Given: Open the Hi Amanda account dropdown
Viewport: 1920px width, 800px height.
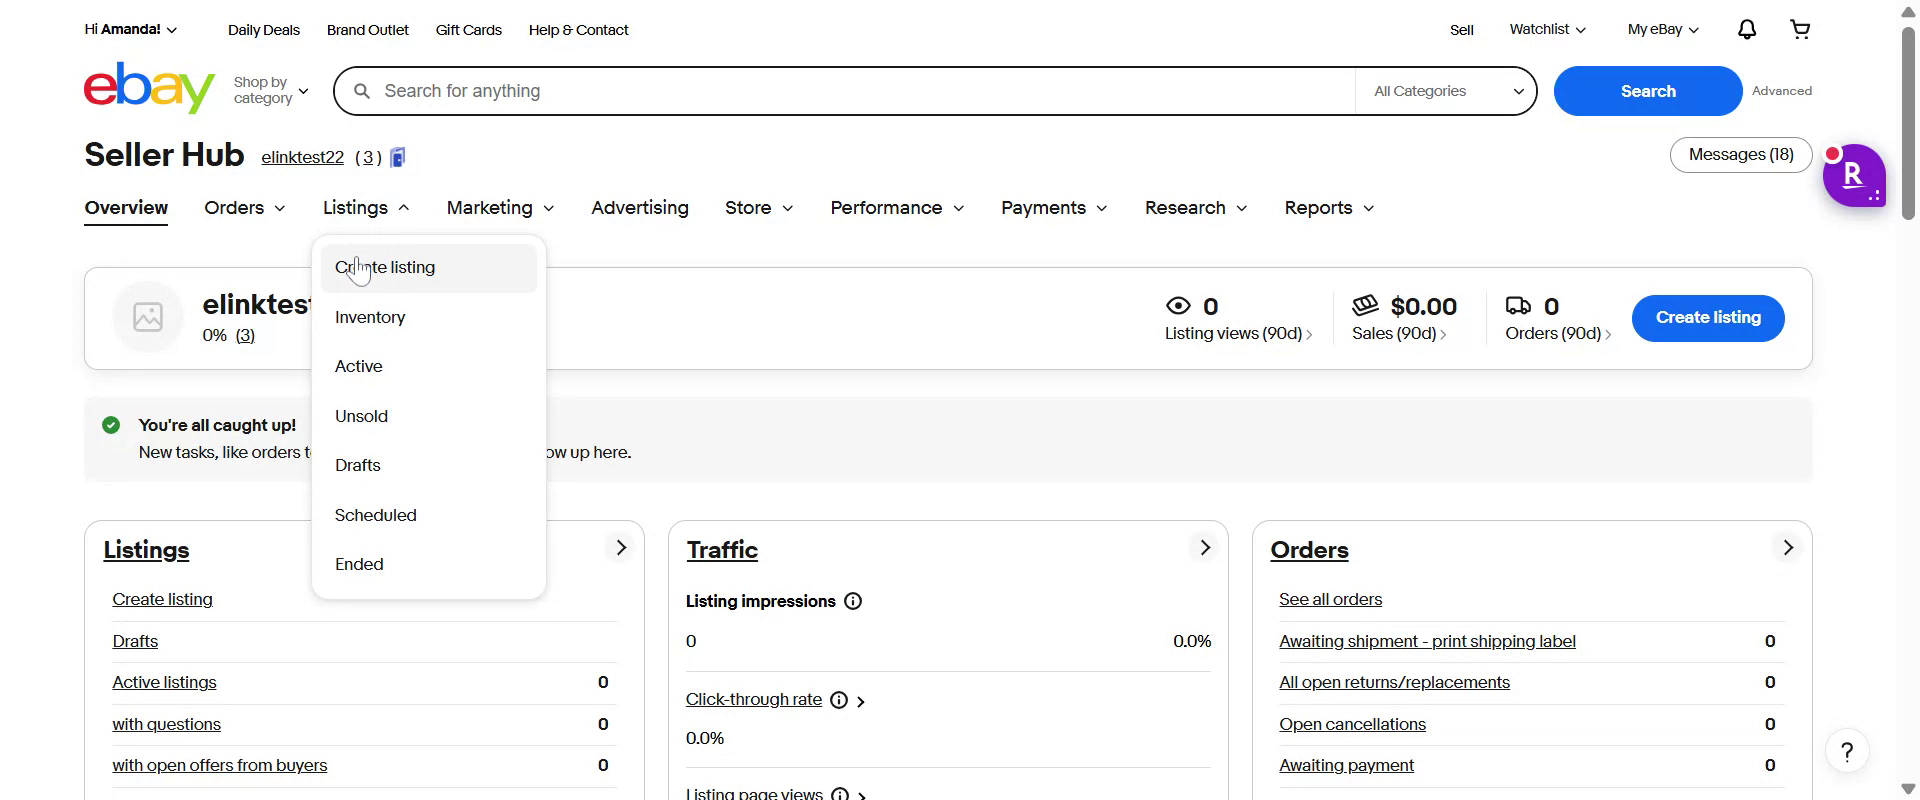Looking at the screenshot, I should tap(131, 29).
